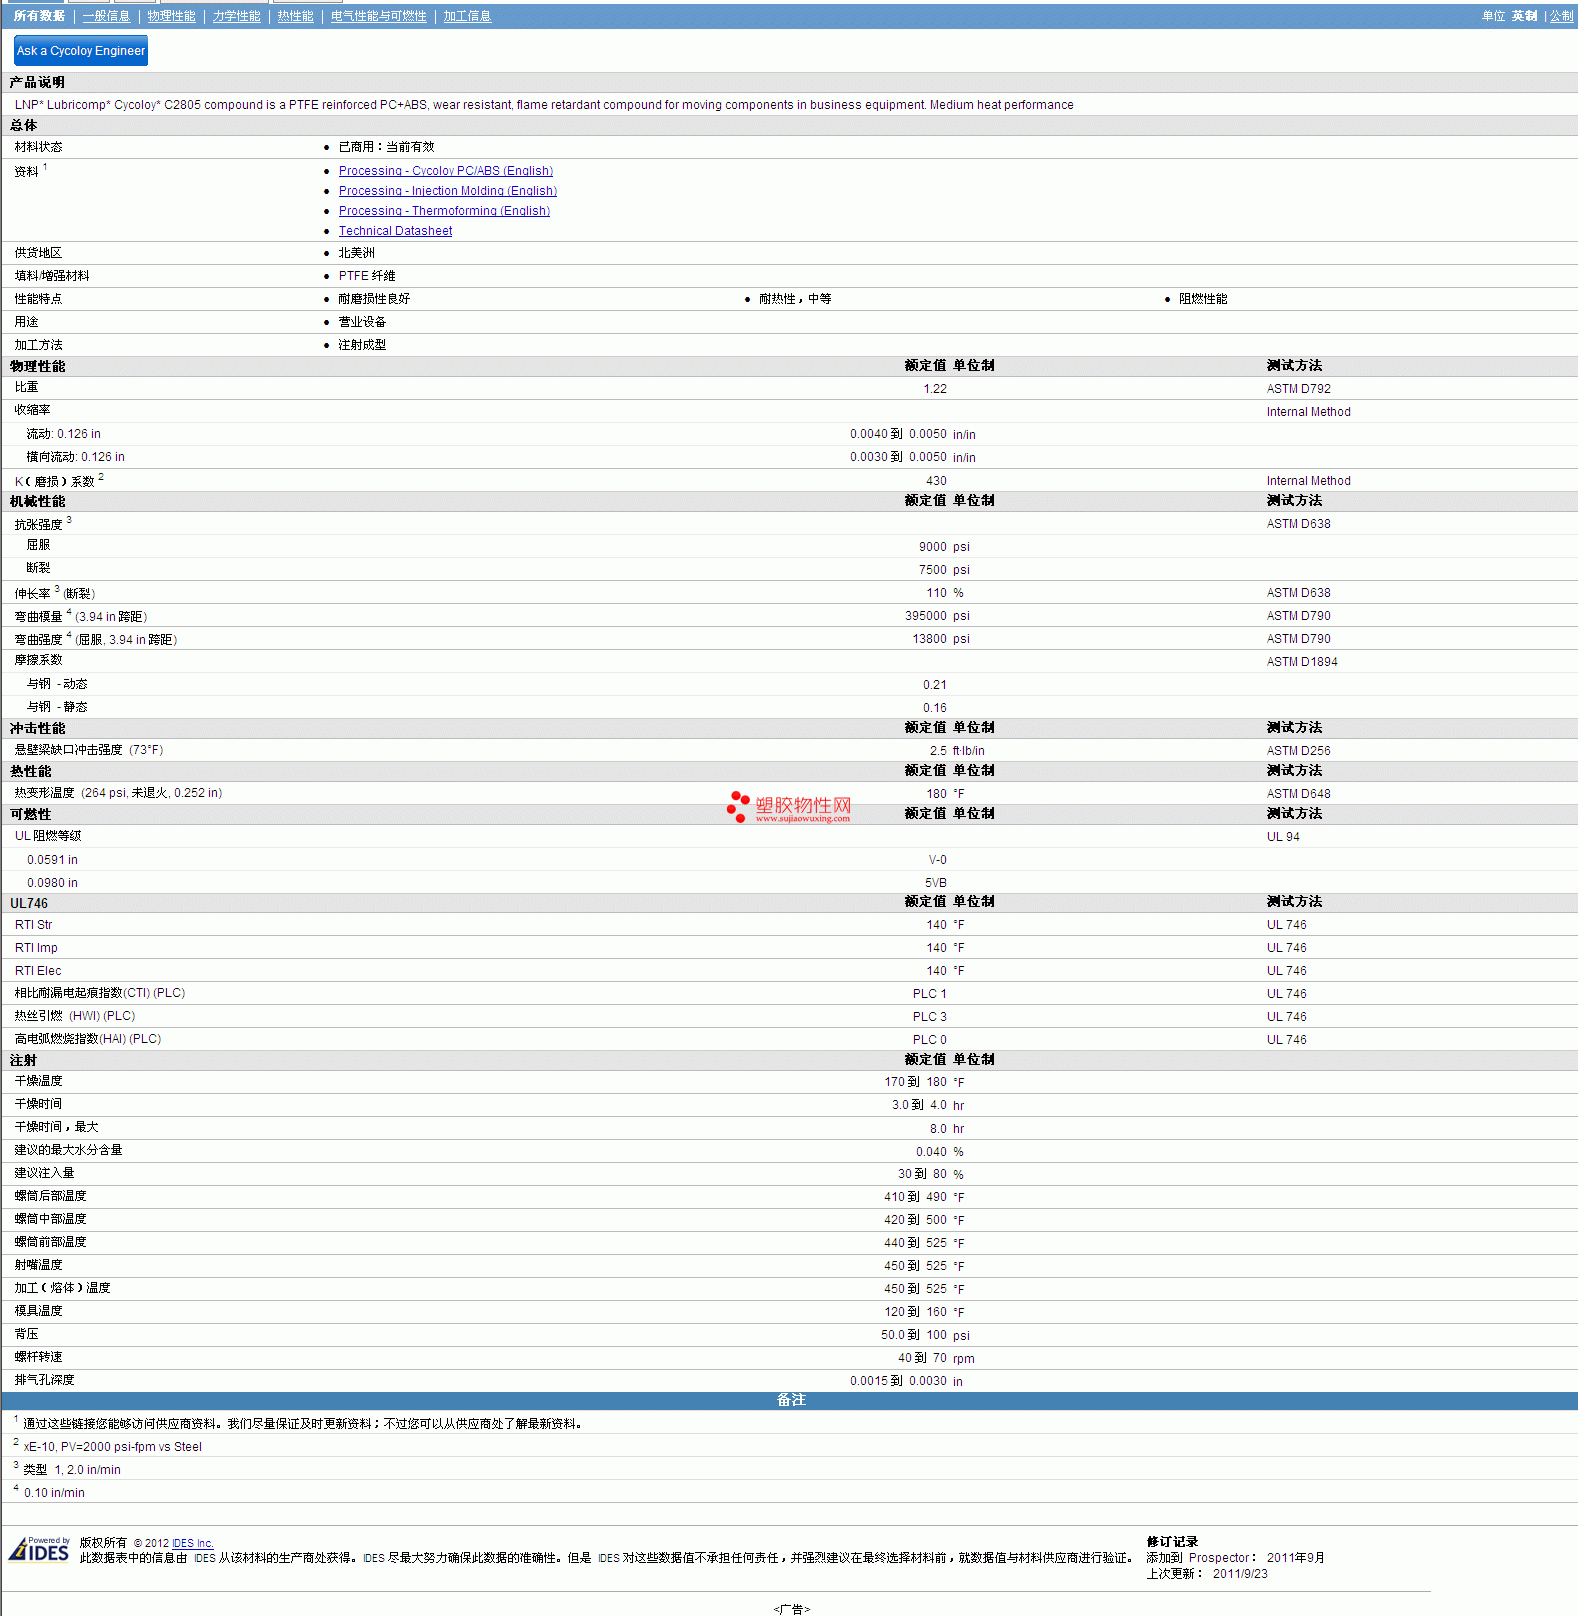Click the 摩擦系数 dynamic value 0.21
The image size is (1578, 1616).
coord(934,685)
